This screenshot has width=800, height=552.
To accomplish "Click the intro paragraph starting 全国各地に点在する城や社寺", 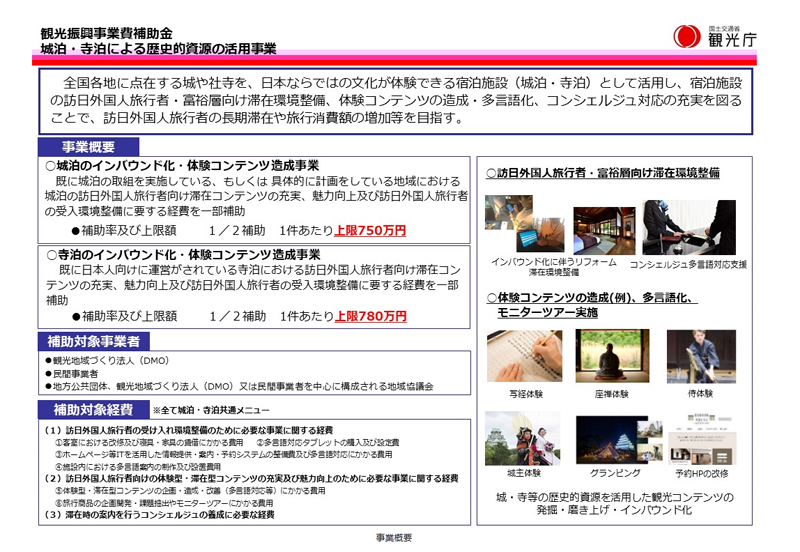I will (x=396, y=101).
